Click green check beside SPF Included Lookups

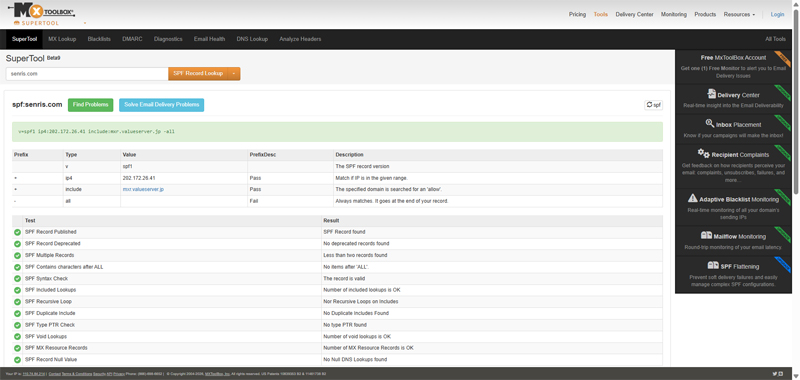point(17,290)
